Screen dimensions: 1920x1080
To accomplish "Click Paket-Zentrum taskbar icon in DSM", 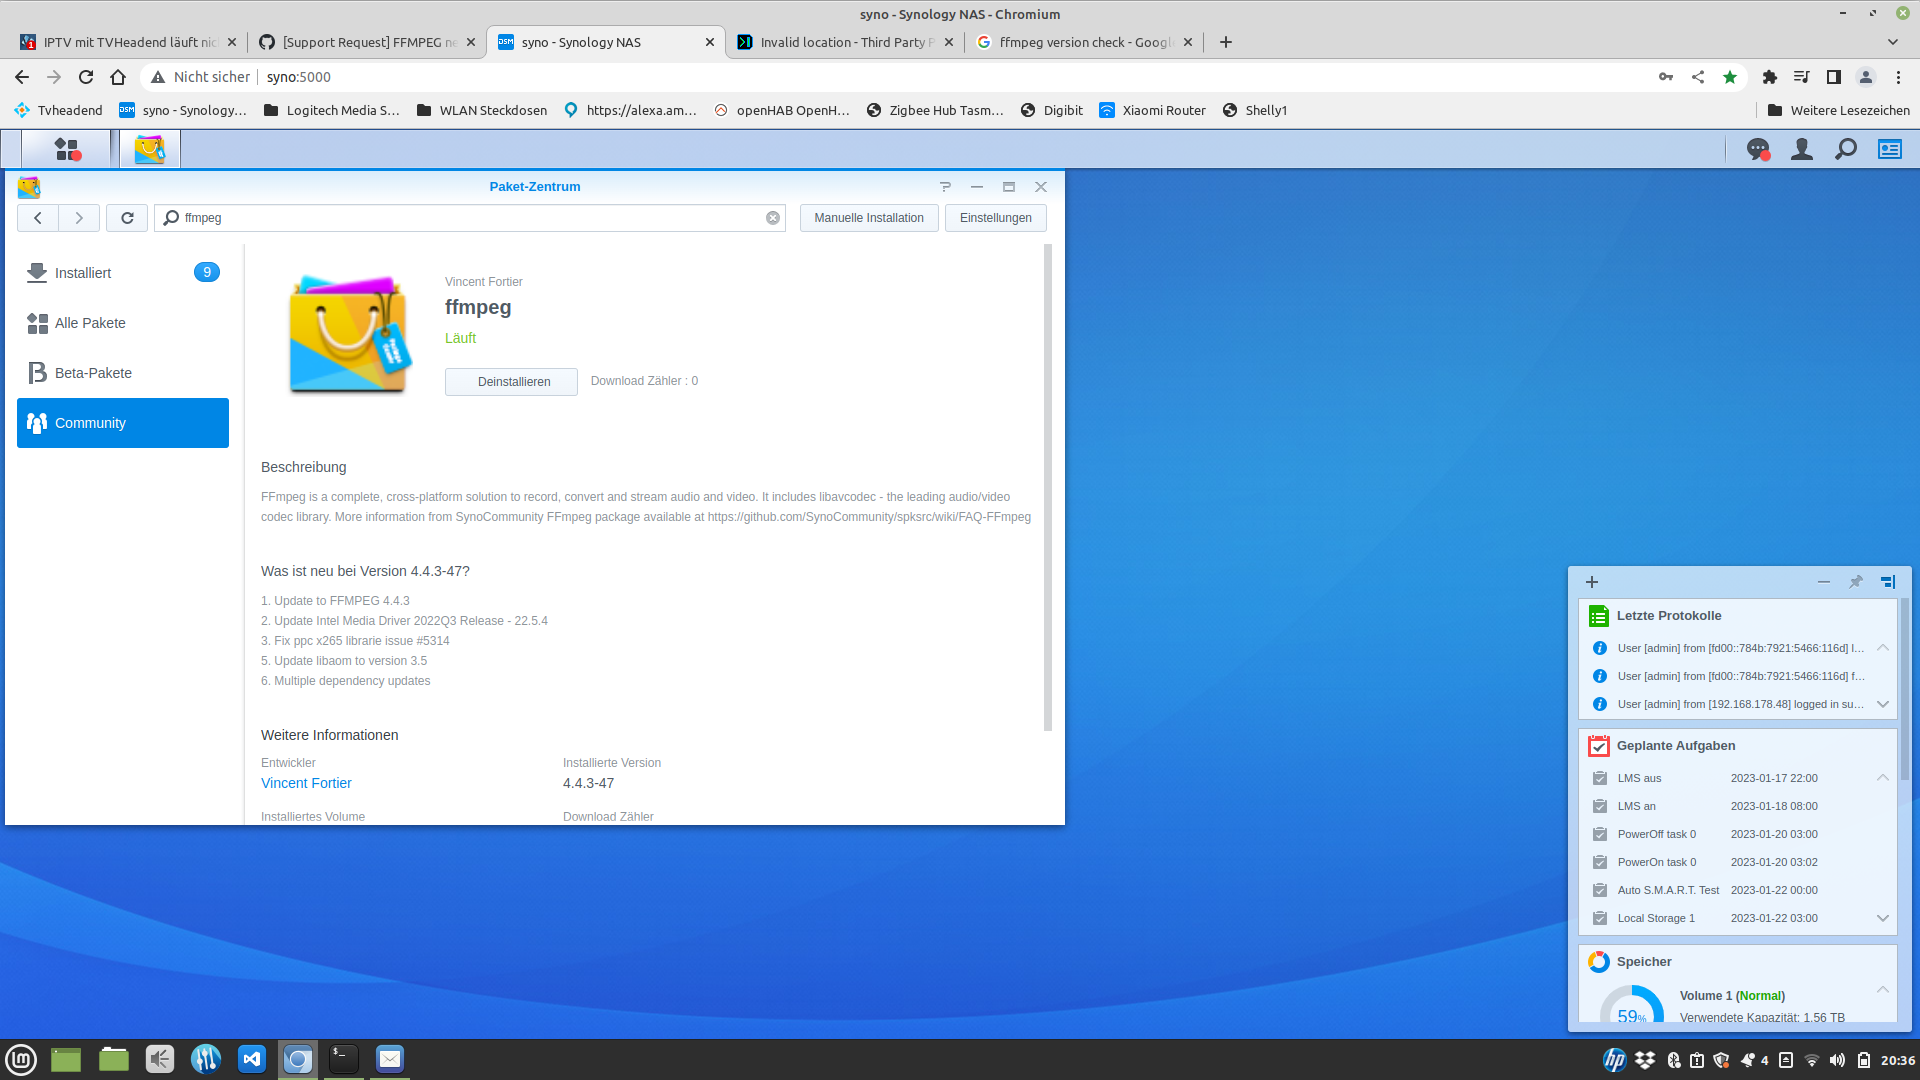I will (150, 149).
